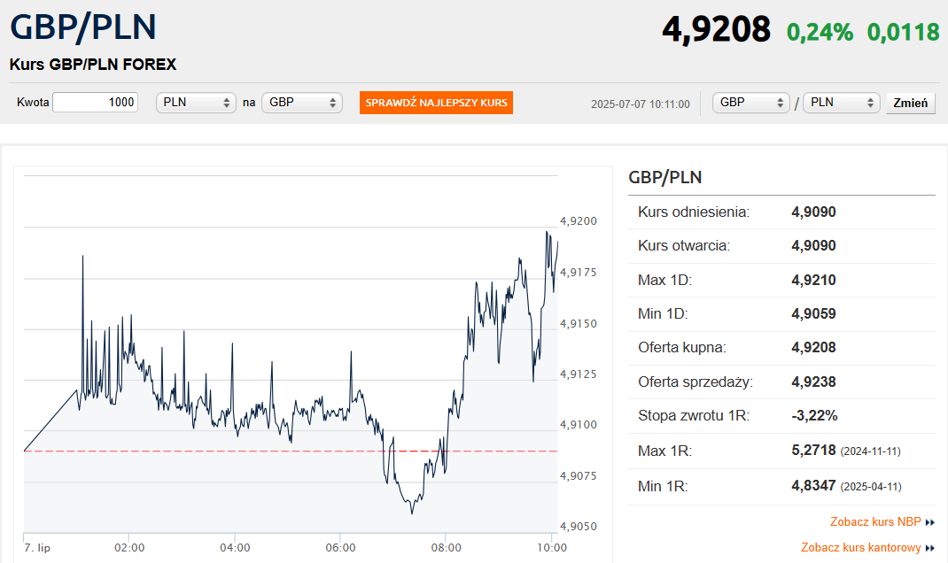Viewport: 948px width, 563px height.
Task: Click the 4,9200 price axis label
Action: (x=579, y=221)
